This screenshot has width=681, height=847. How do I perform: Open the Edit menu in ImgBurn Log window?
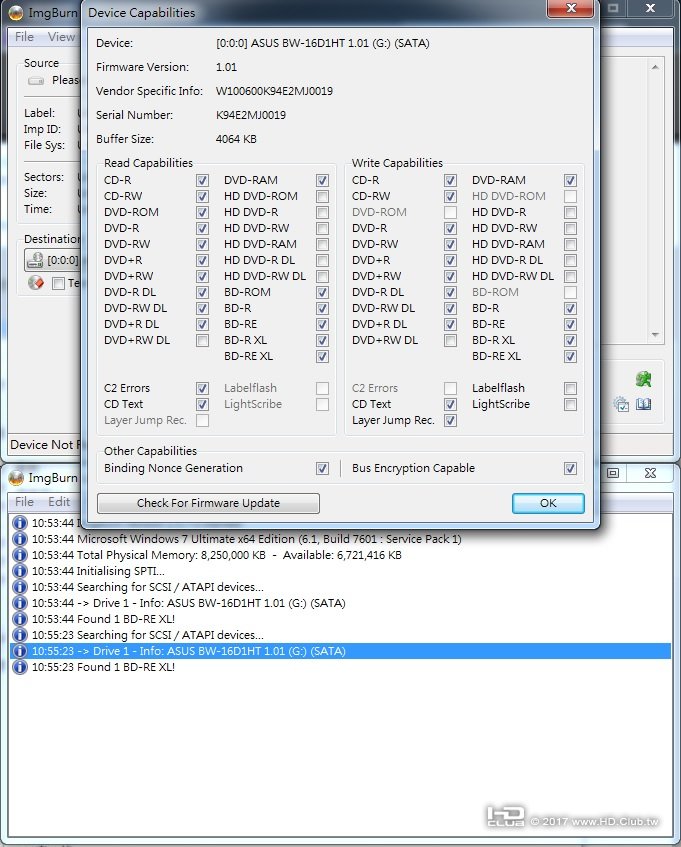[x=59, y=502]
